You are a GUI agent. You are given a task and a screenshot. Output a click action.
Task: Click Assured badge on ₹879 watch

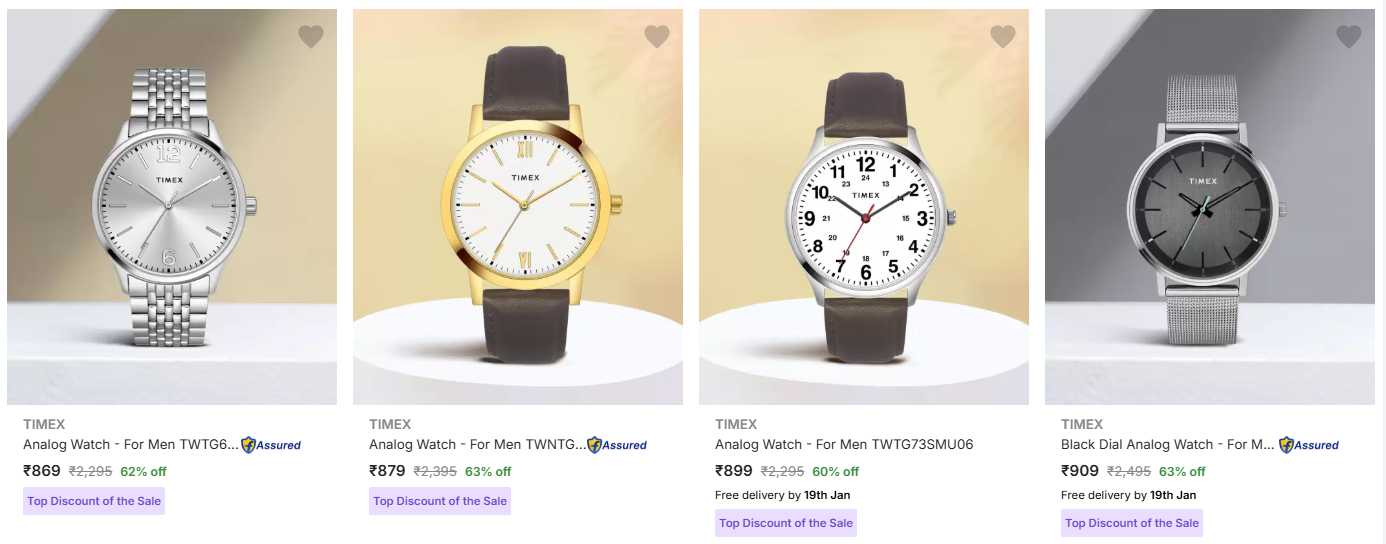617,445
